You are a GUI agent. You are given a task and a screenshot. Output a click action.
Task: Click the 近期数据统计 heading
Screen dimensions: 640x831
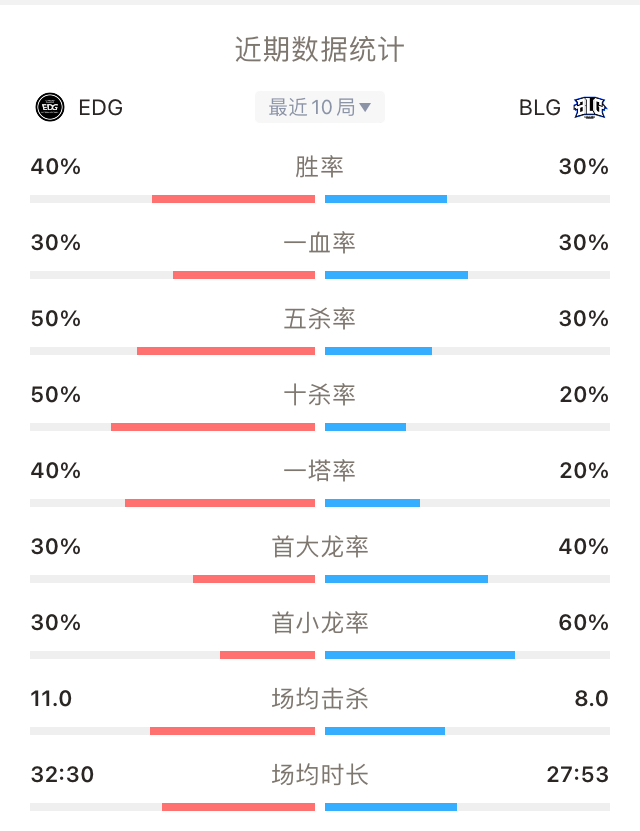(x=319, y=50)
